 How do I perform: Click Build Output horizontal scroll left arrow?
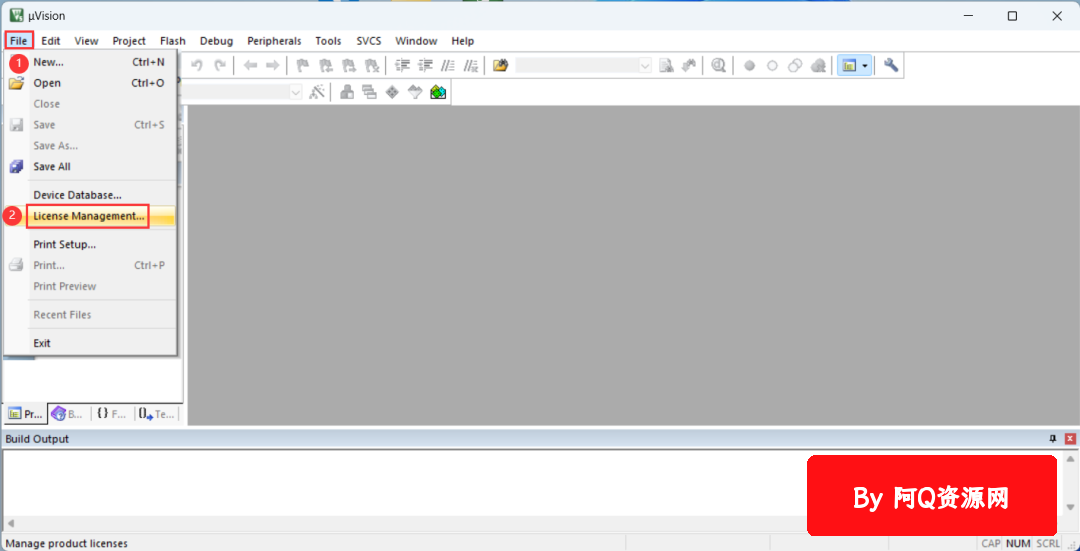coord(10,523)
